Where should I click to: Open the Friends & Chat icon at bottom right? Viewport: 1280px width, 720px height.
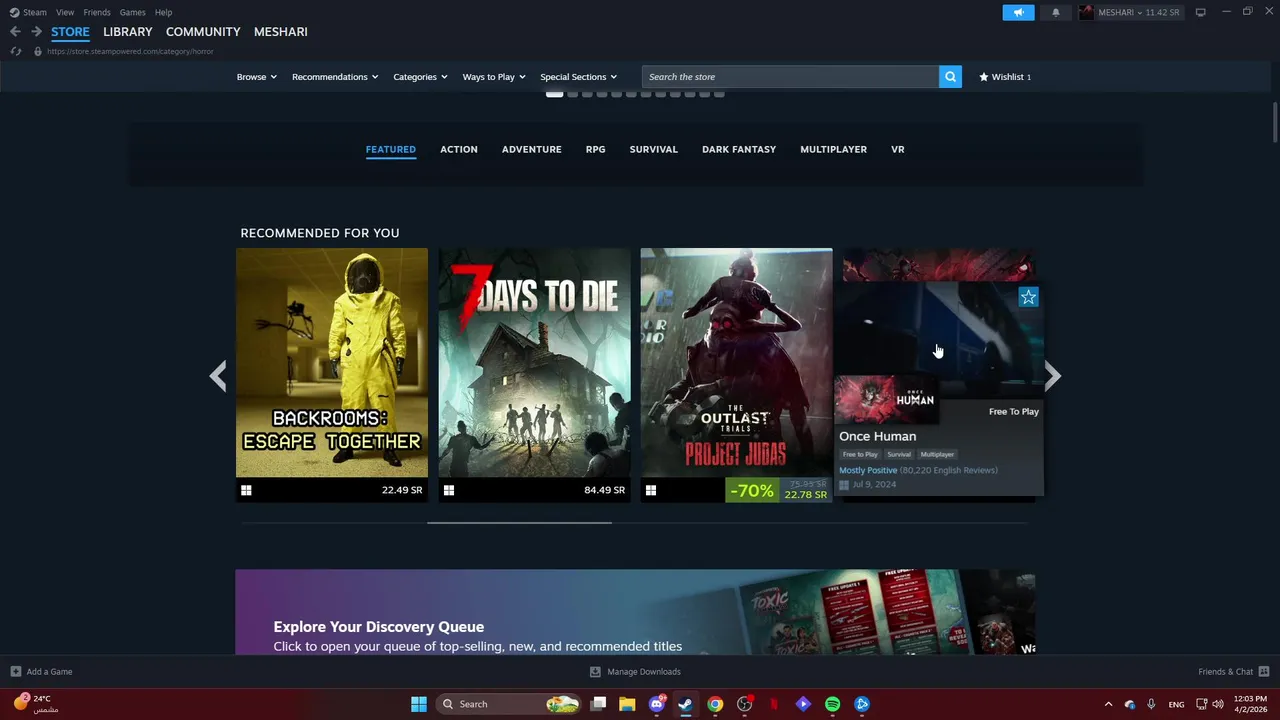coord(1264,672)
